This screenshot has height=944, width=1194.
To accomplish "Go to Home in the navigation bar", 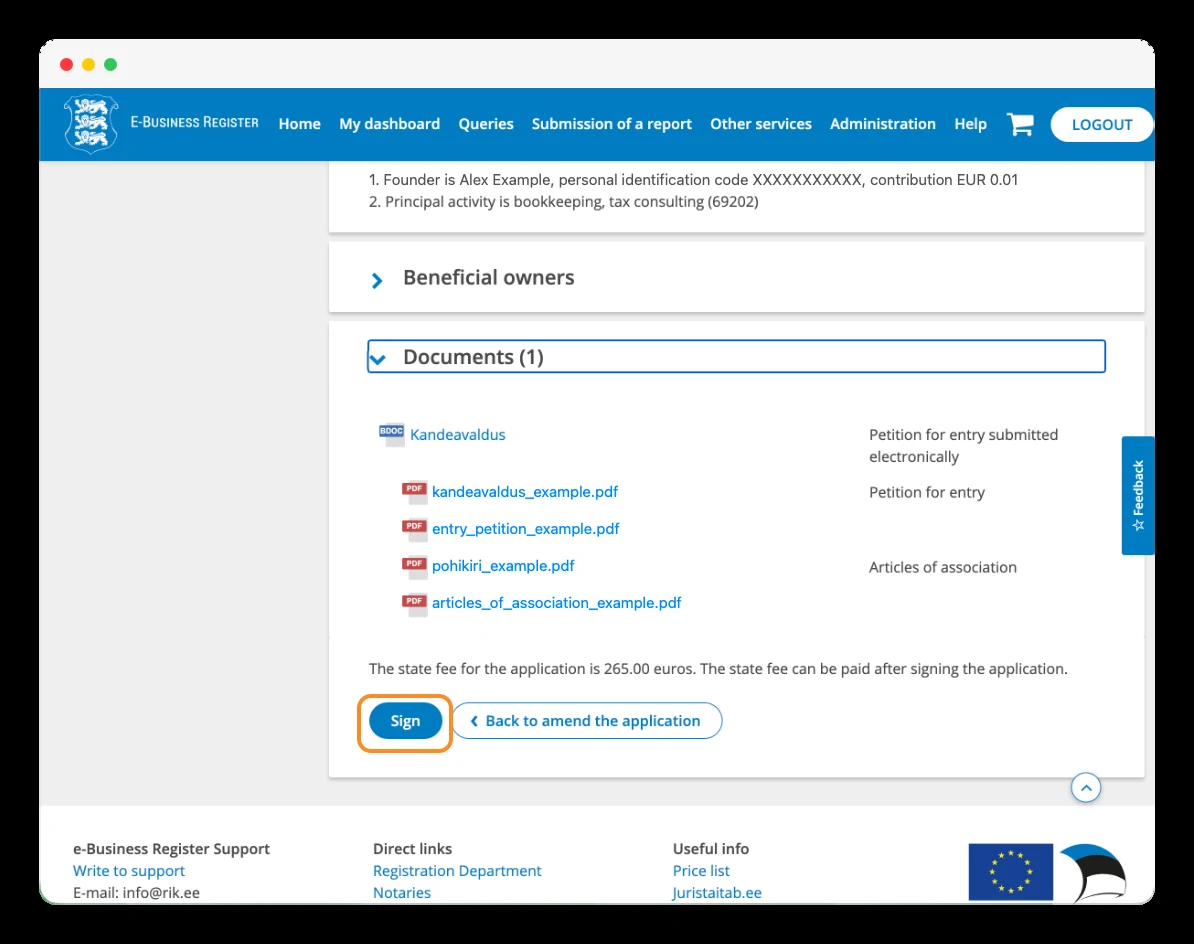I will 299,124.
